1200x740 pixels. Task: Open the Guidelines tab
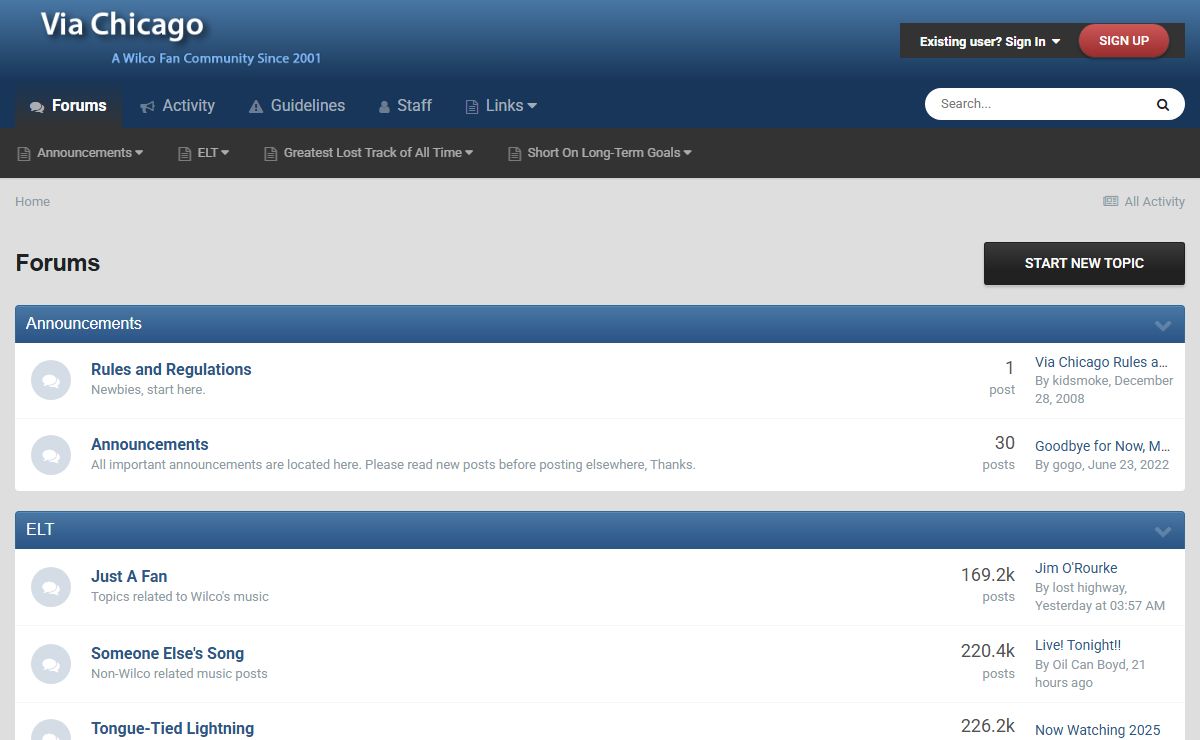click(297, 105)
